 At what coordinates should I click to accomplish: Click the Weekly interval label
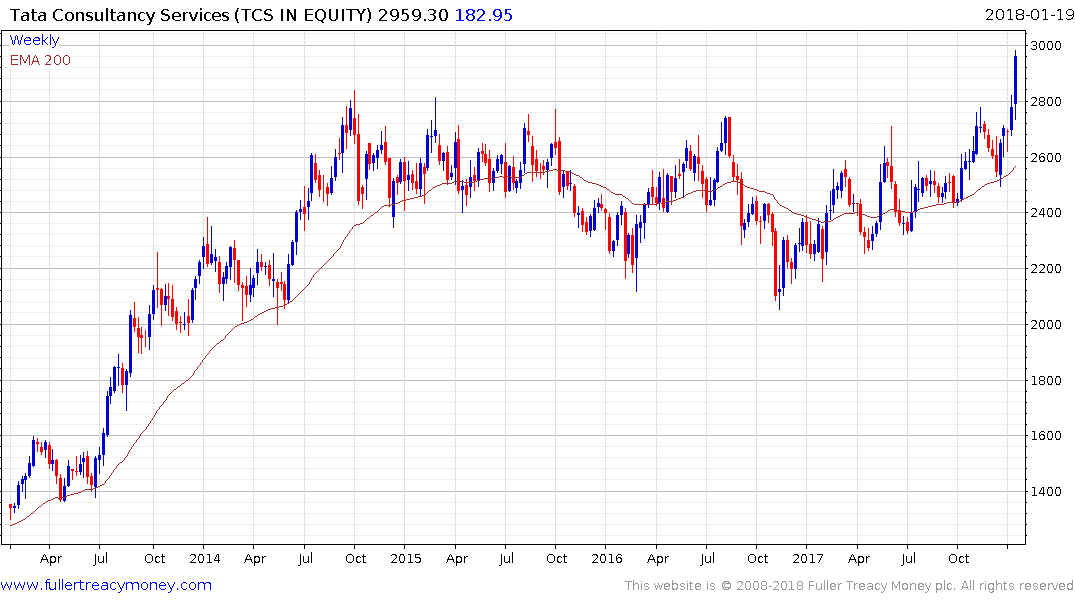34,40
